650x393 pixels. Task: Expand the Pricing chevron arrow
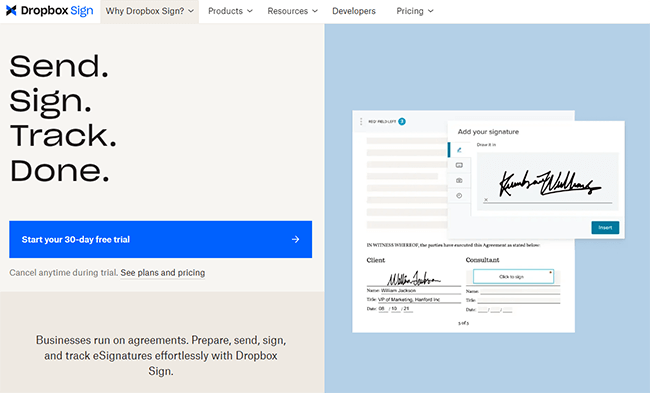(x=431, y=11)
